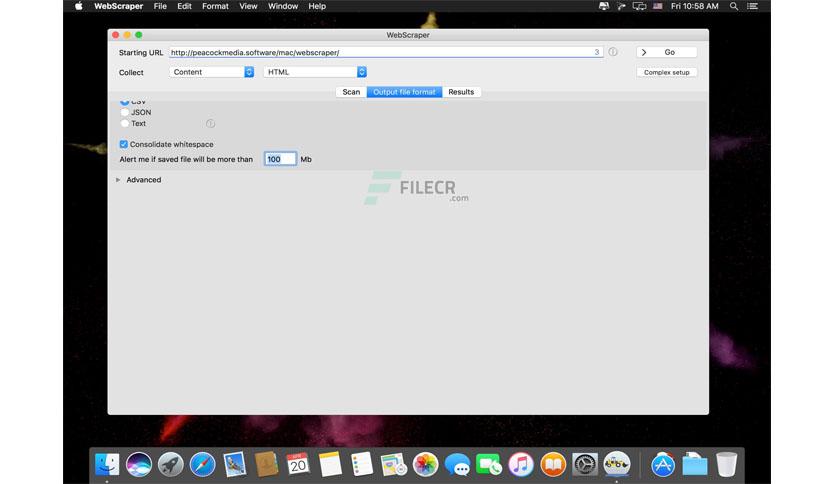
Task: Click the Go button
Action: [x=666, y=52]
